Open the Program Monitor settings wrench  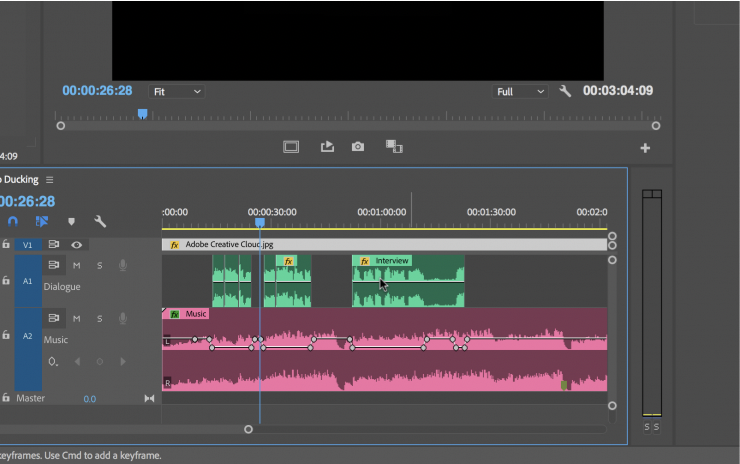(565, 91)
